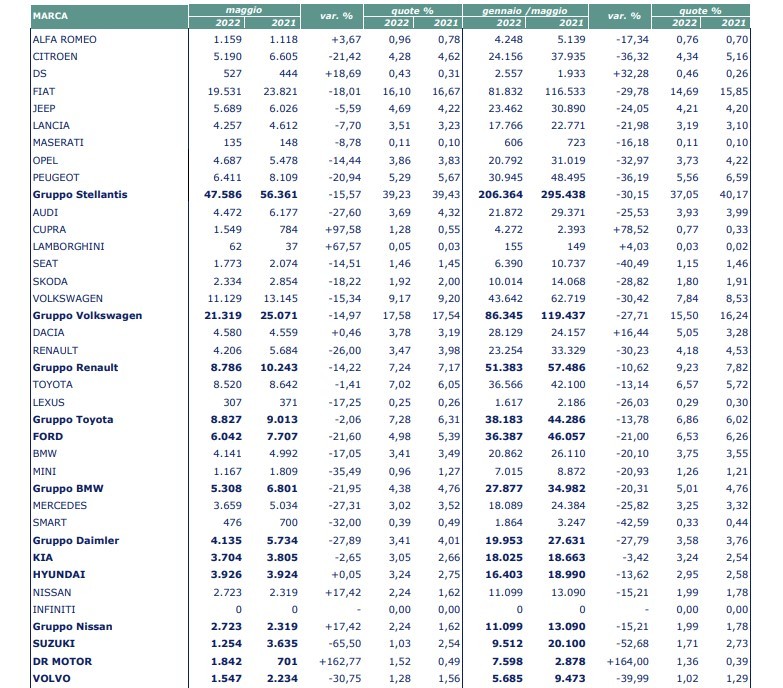The width and height of the screenshot is (783, 688).
Task: Select the DR MOTOR row label
Action: [x=62, y=661]
